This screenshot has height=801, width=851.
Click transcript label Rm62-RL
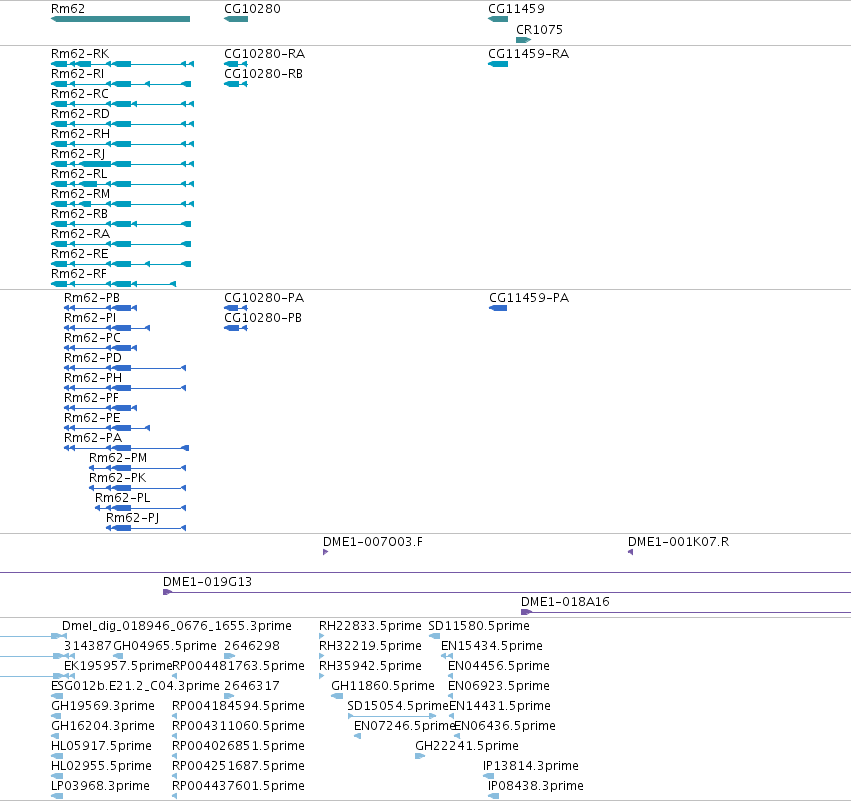click(79, 174)
